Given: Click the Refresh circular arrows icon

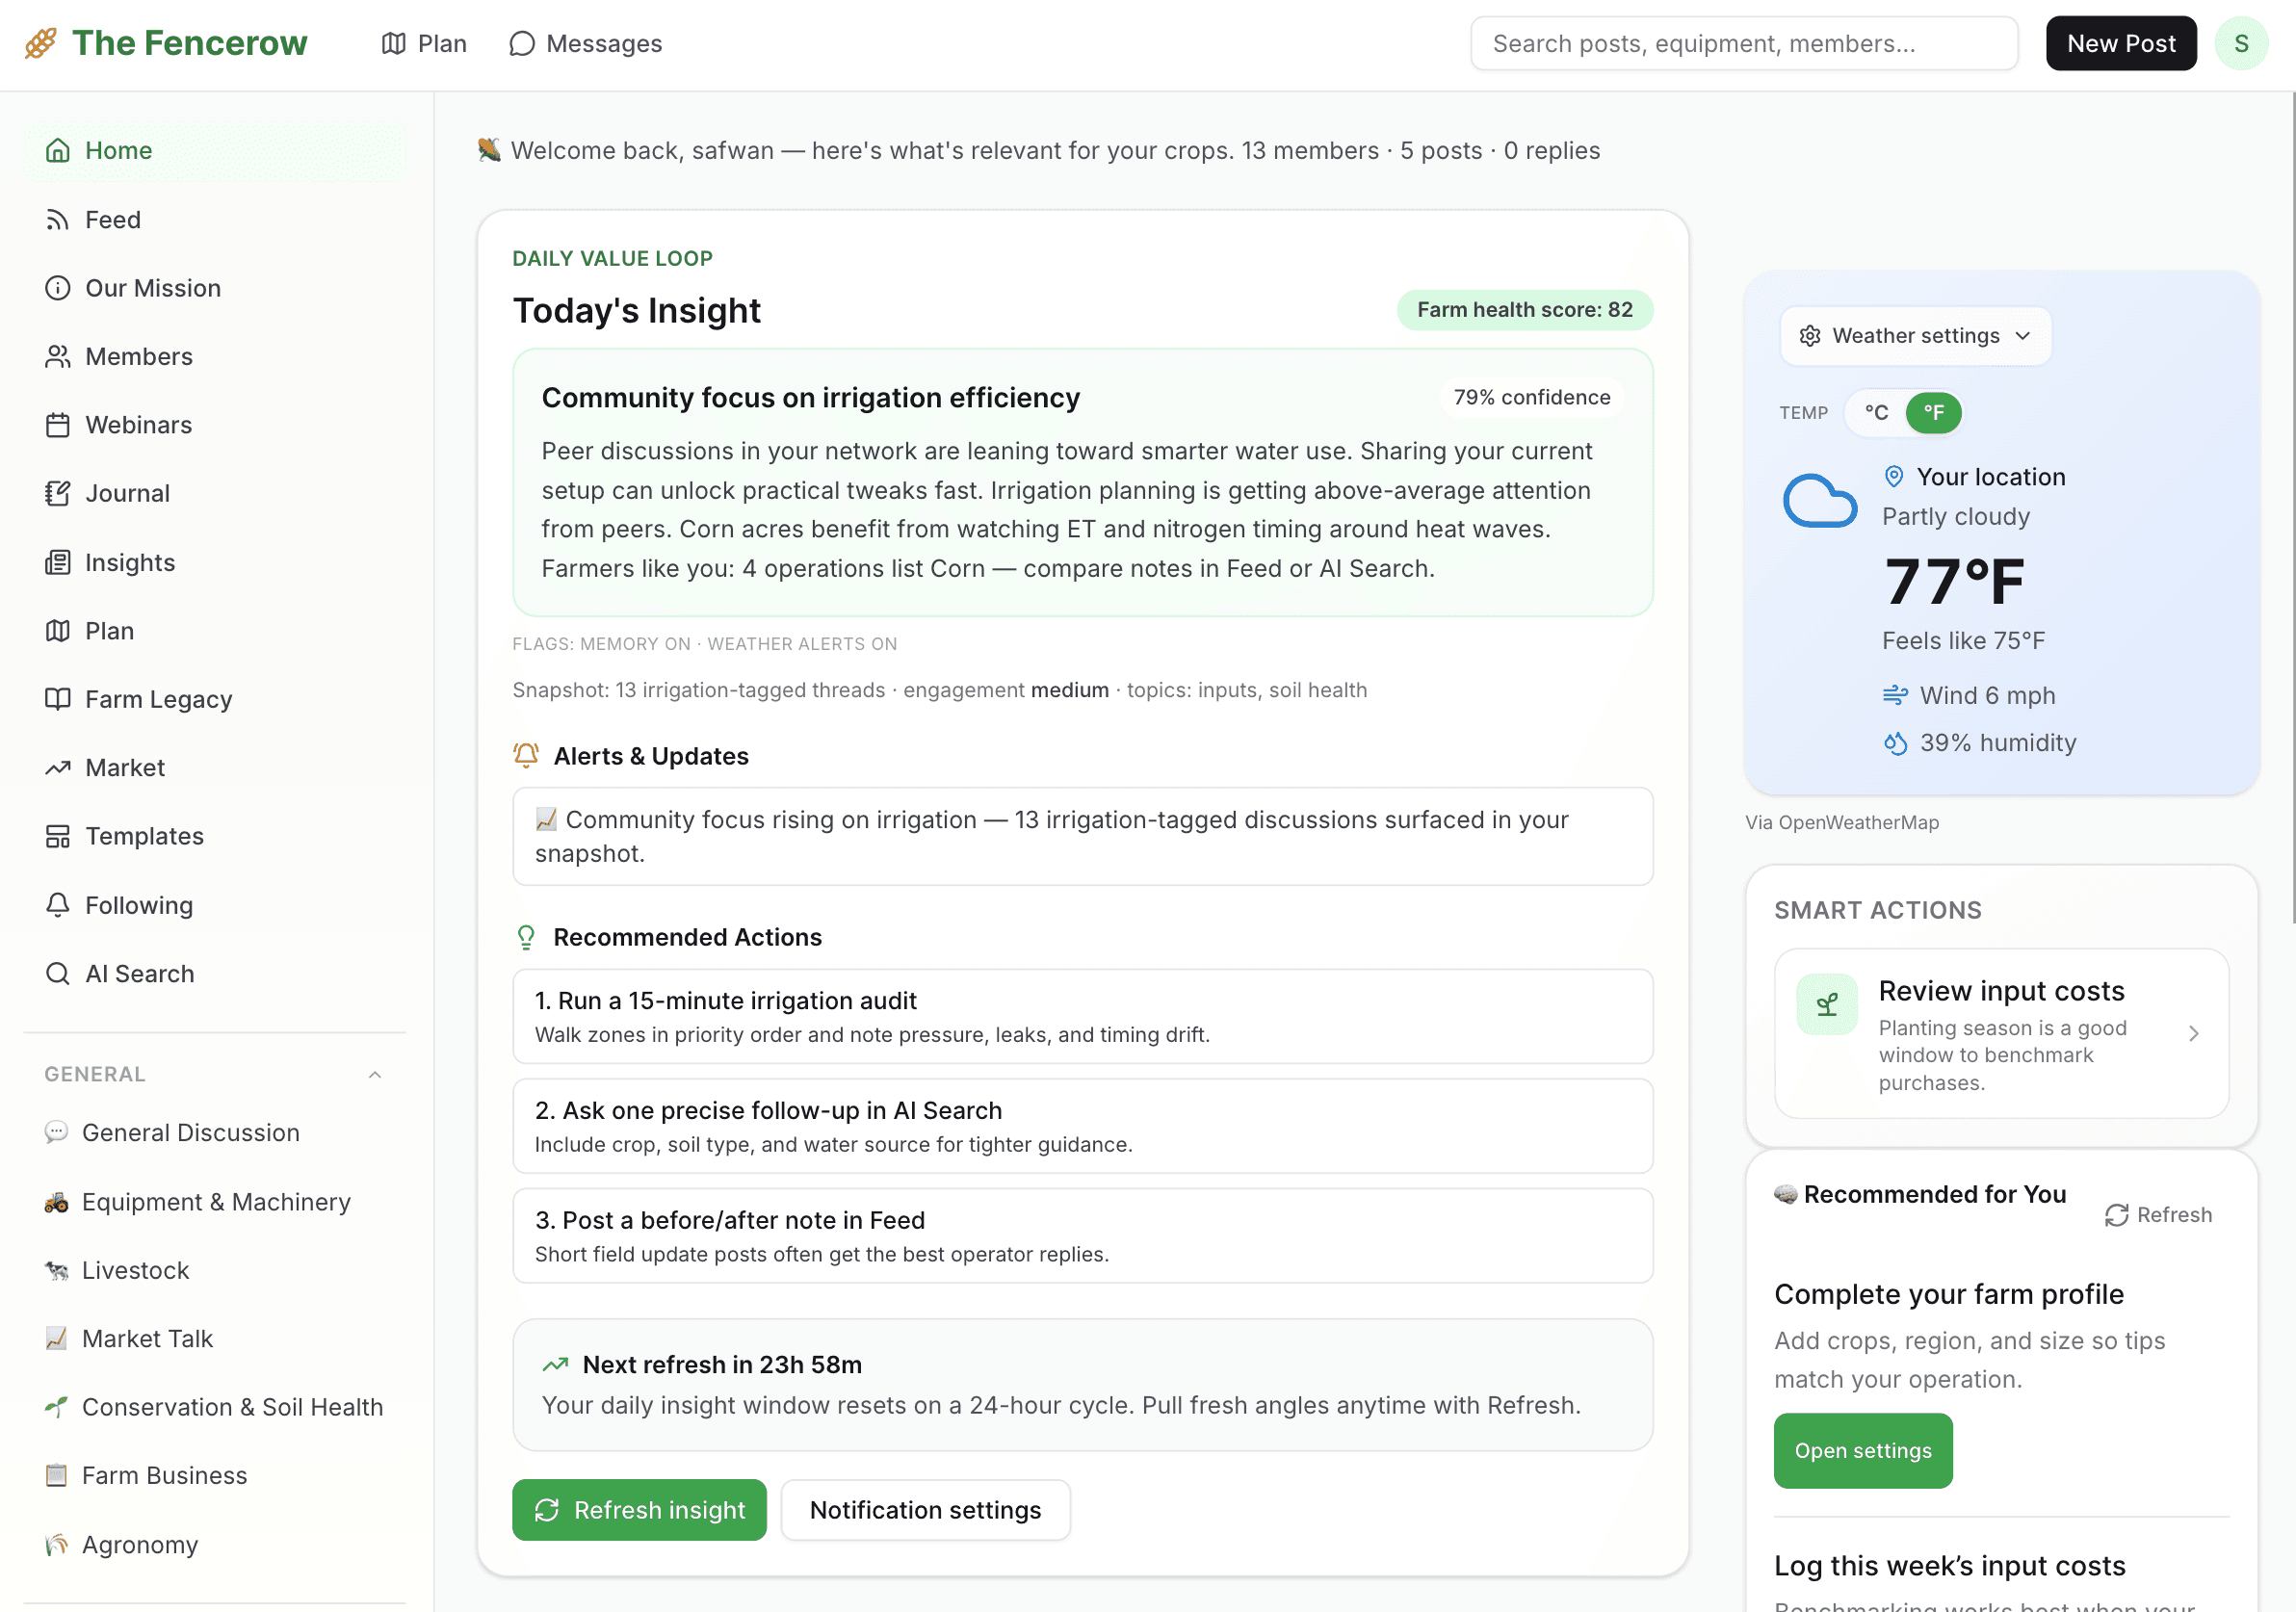Looking at the screenshot, I should point(2117,1215).
